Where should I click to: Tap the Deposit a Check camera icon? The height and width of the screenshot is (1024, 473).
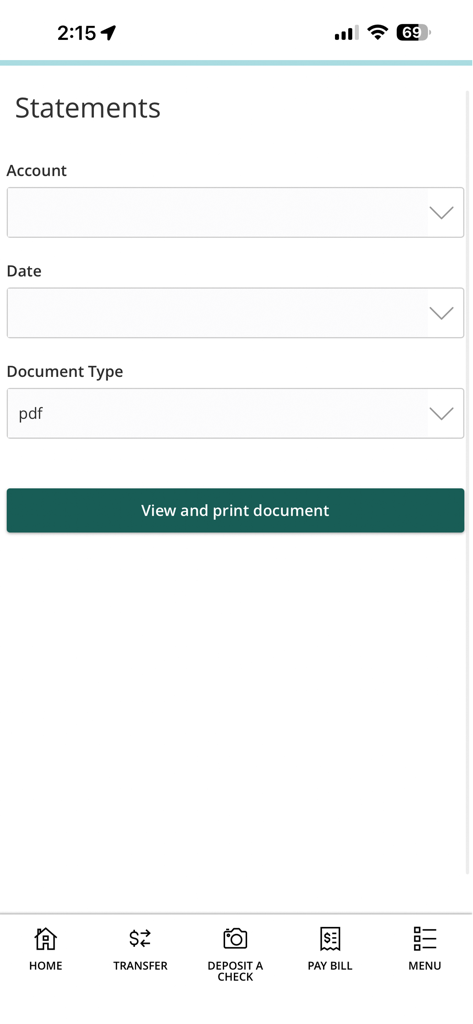(235, 938)
